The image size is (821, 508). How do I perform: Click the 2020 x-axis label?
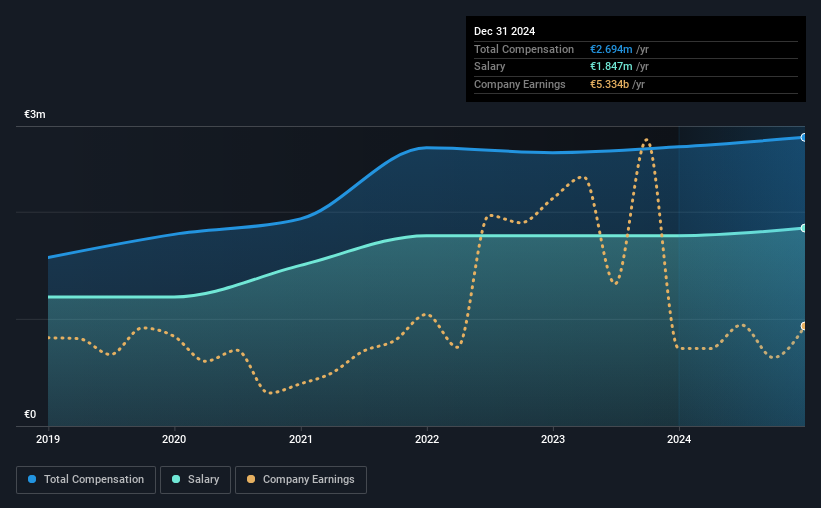click(x=174, y=439)
